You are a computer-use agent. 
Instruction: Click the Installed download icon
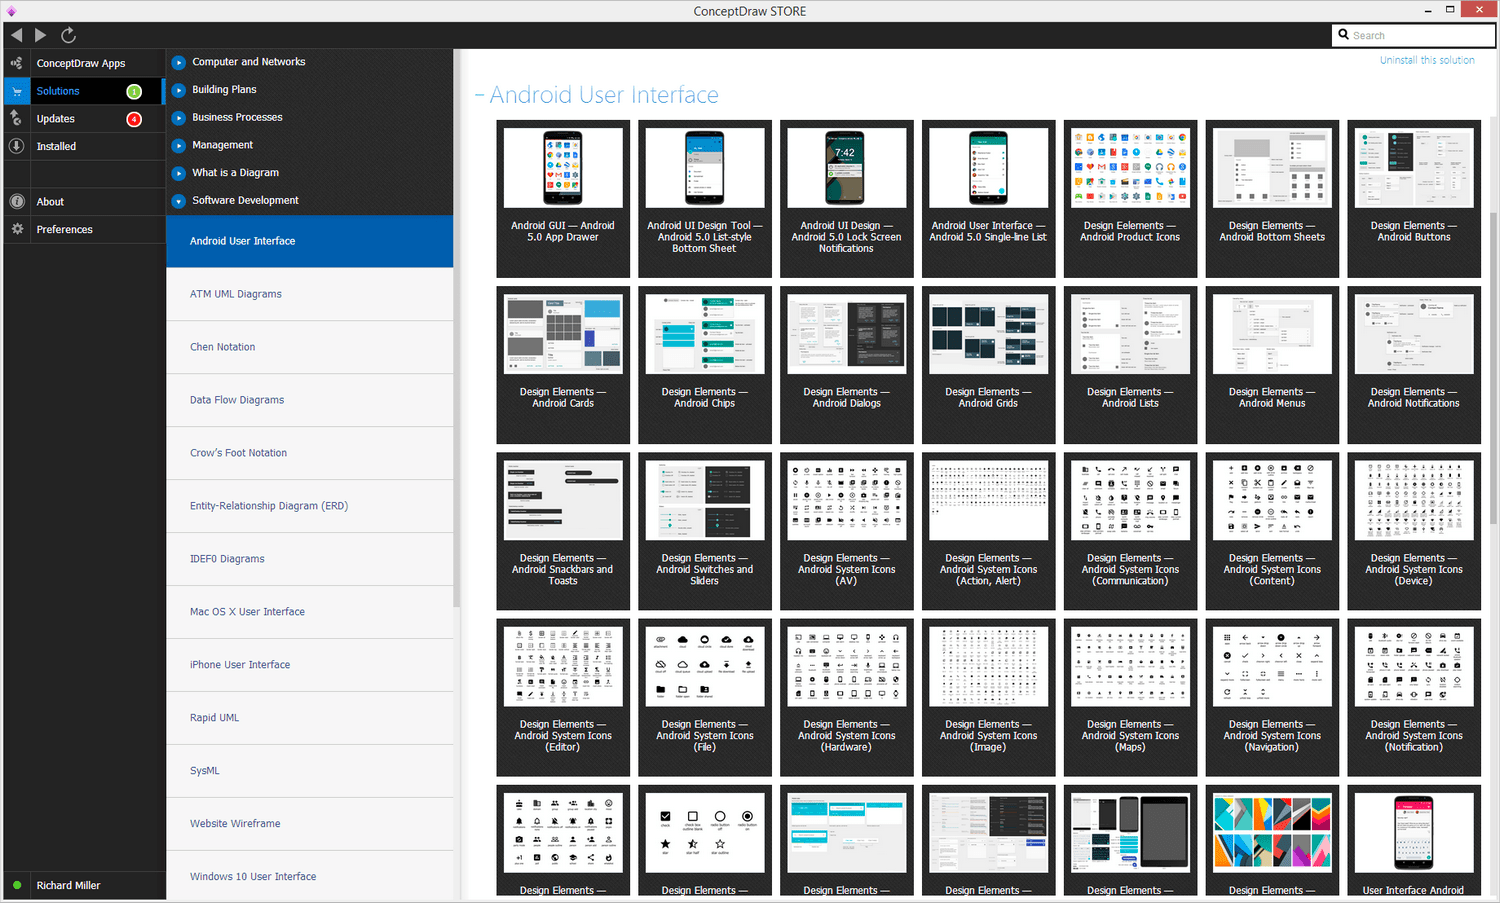point(16,146)
